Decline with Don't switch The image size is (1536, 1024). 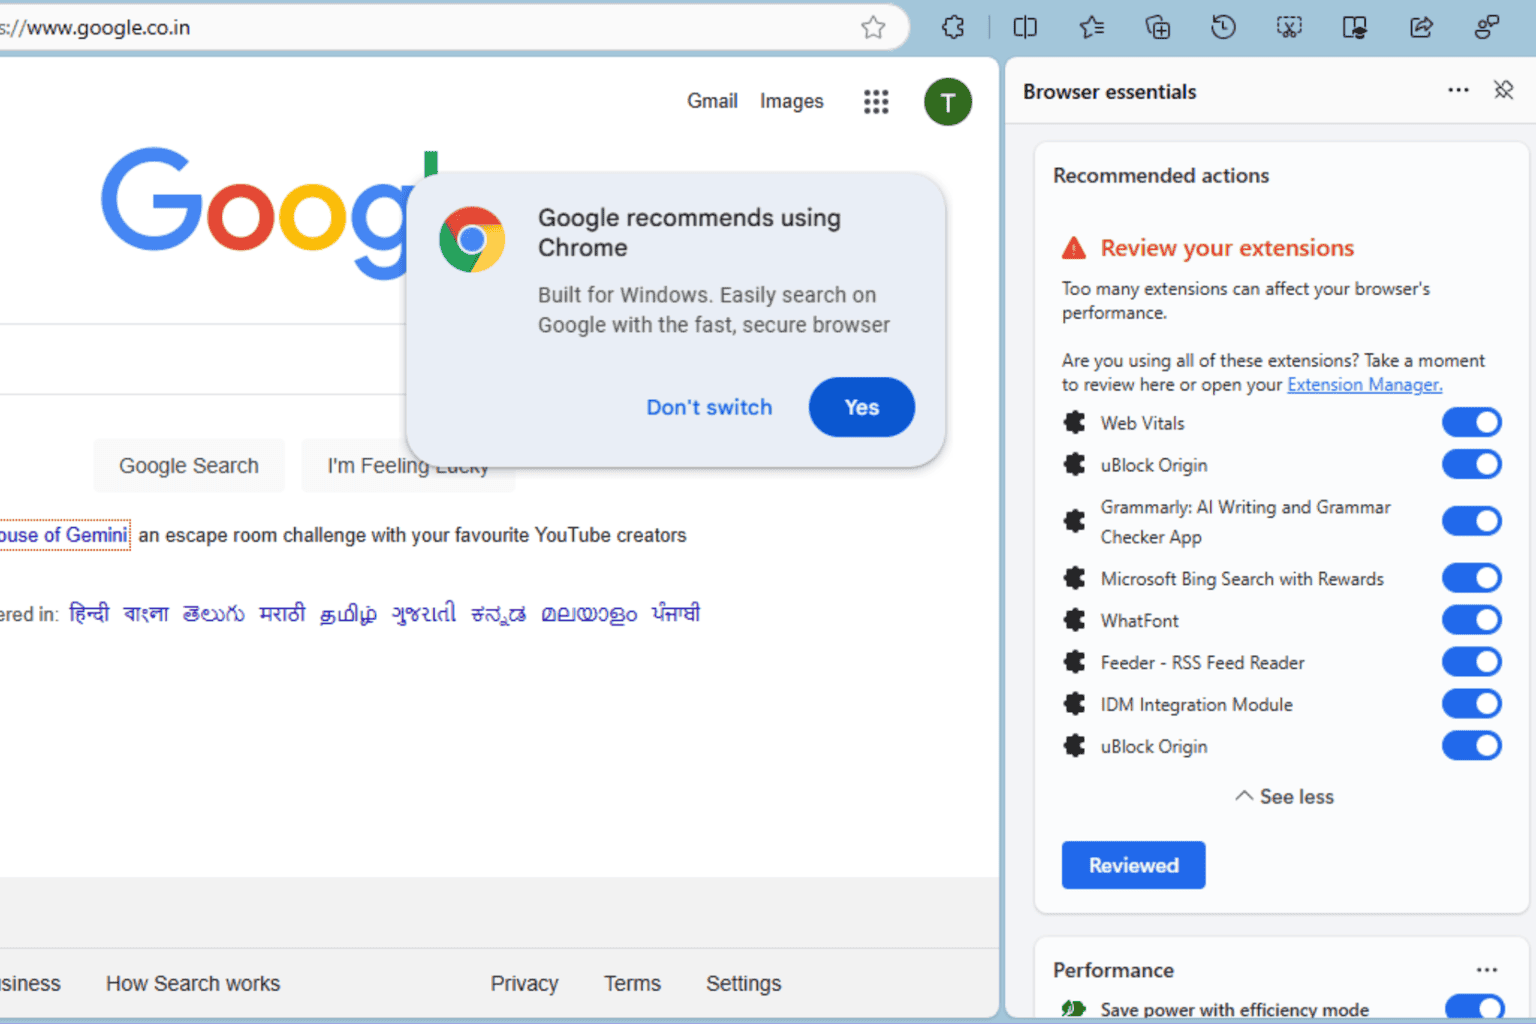(709, 407)
